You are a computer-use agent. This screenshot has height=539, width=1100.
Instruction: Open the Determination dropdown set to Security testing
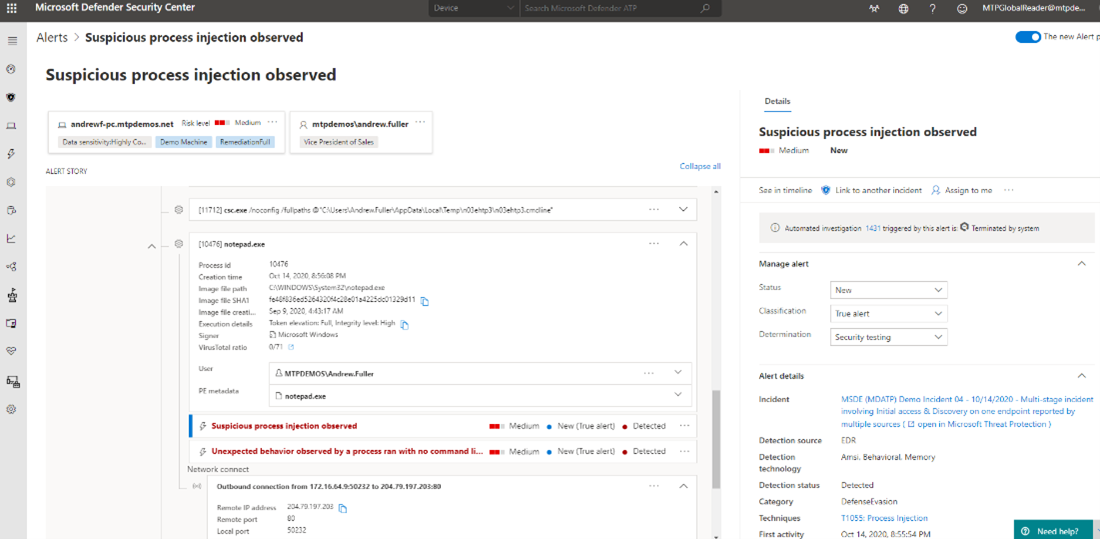[888, 337]
